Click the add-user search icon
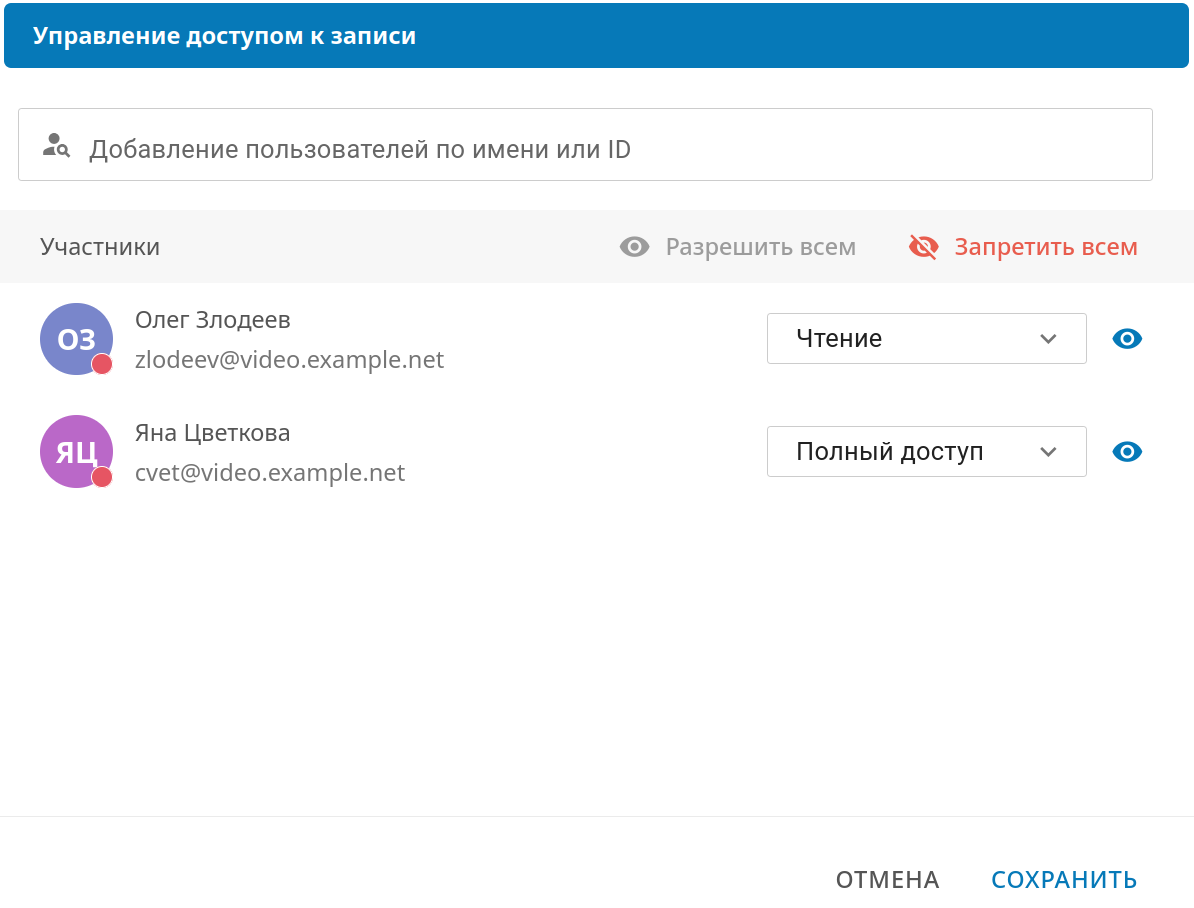Image resolution: width=1194 pixels, height=908 pixels. click(55, 147)
